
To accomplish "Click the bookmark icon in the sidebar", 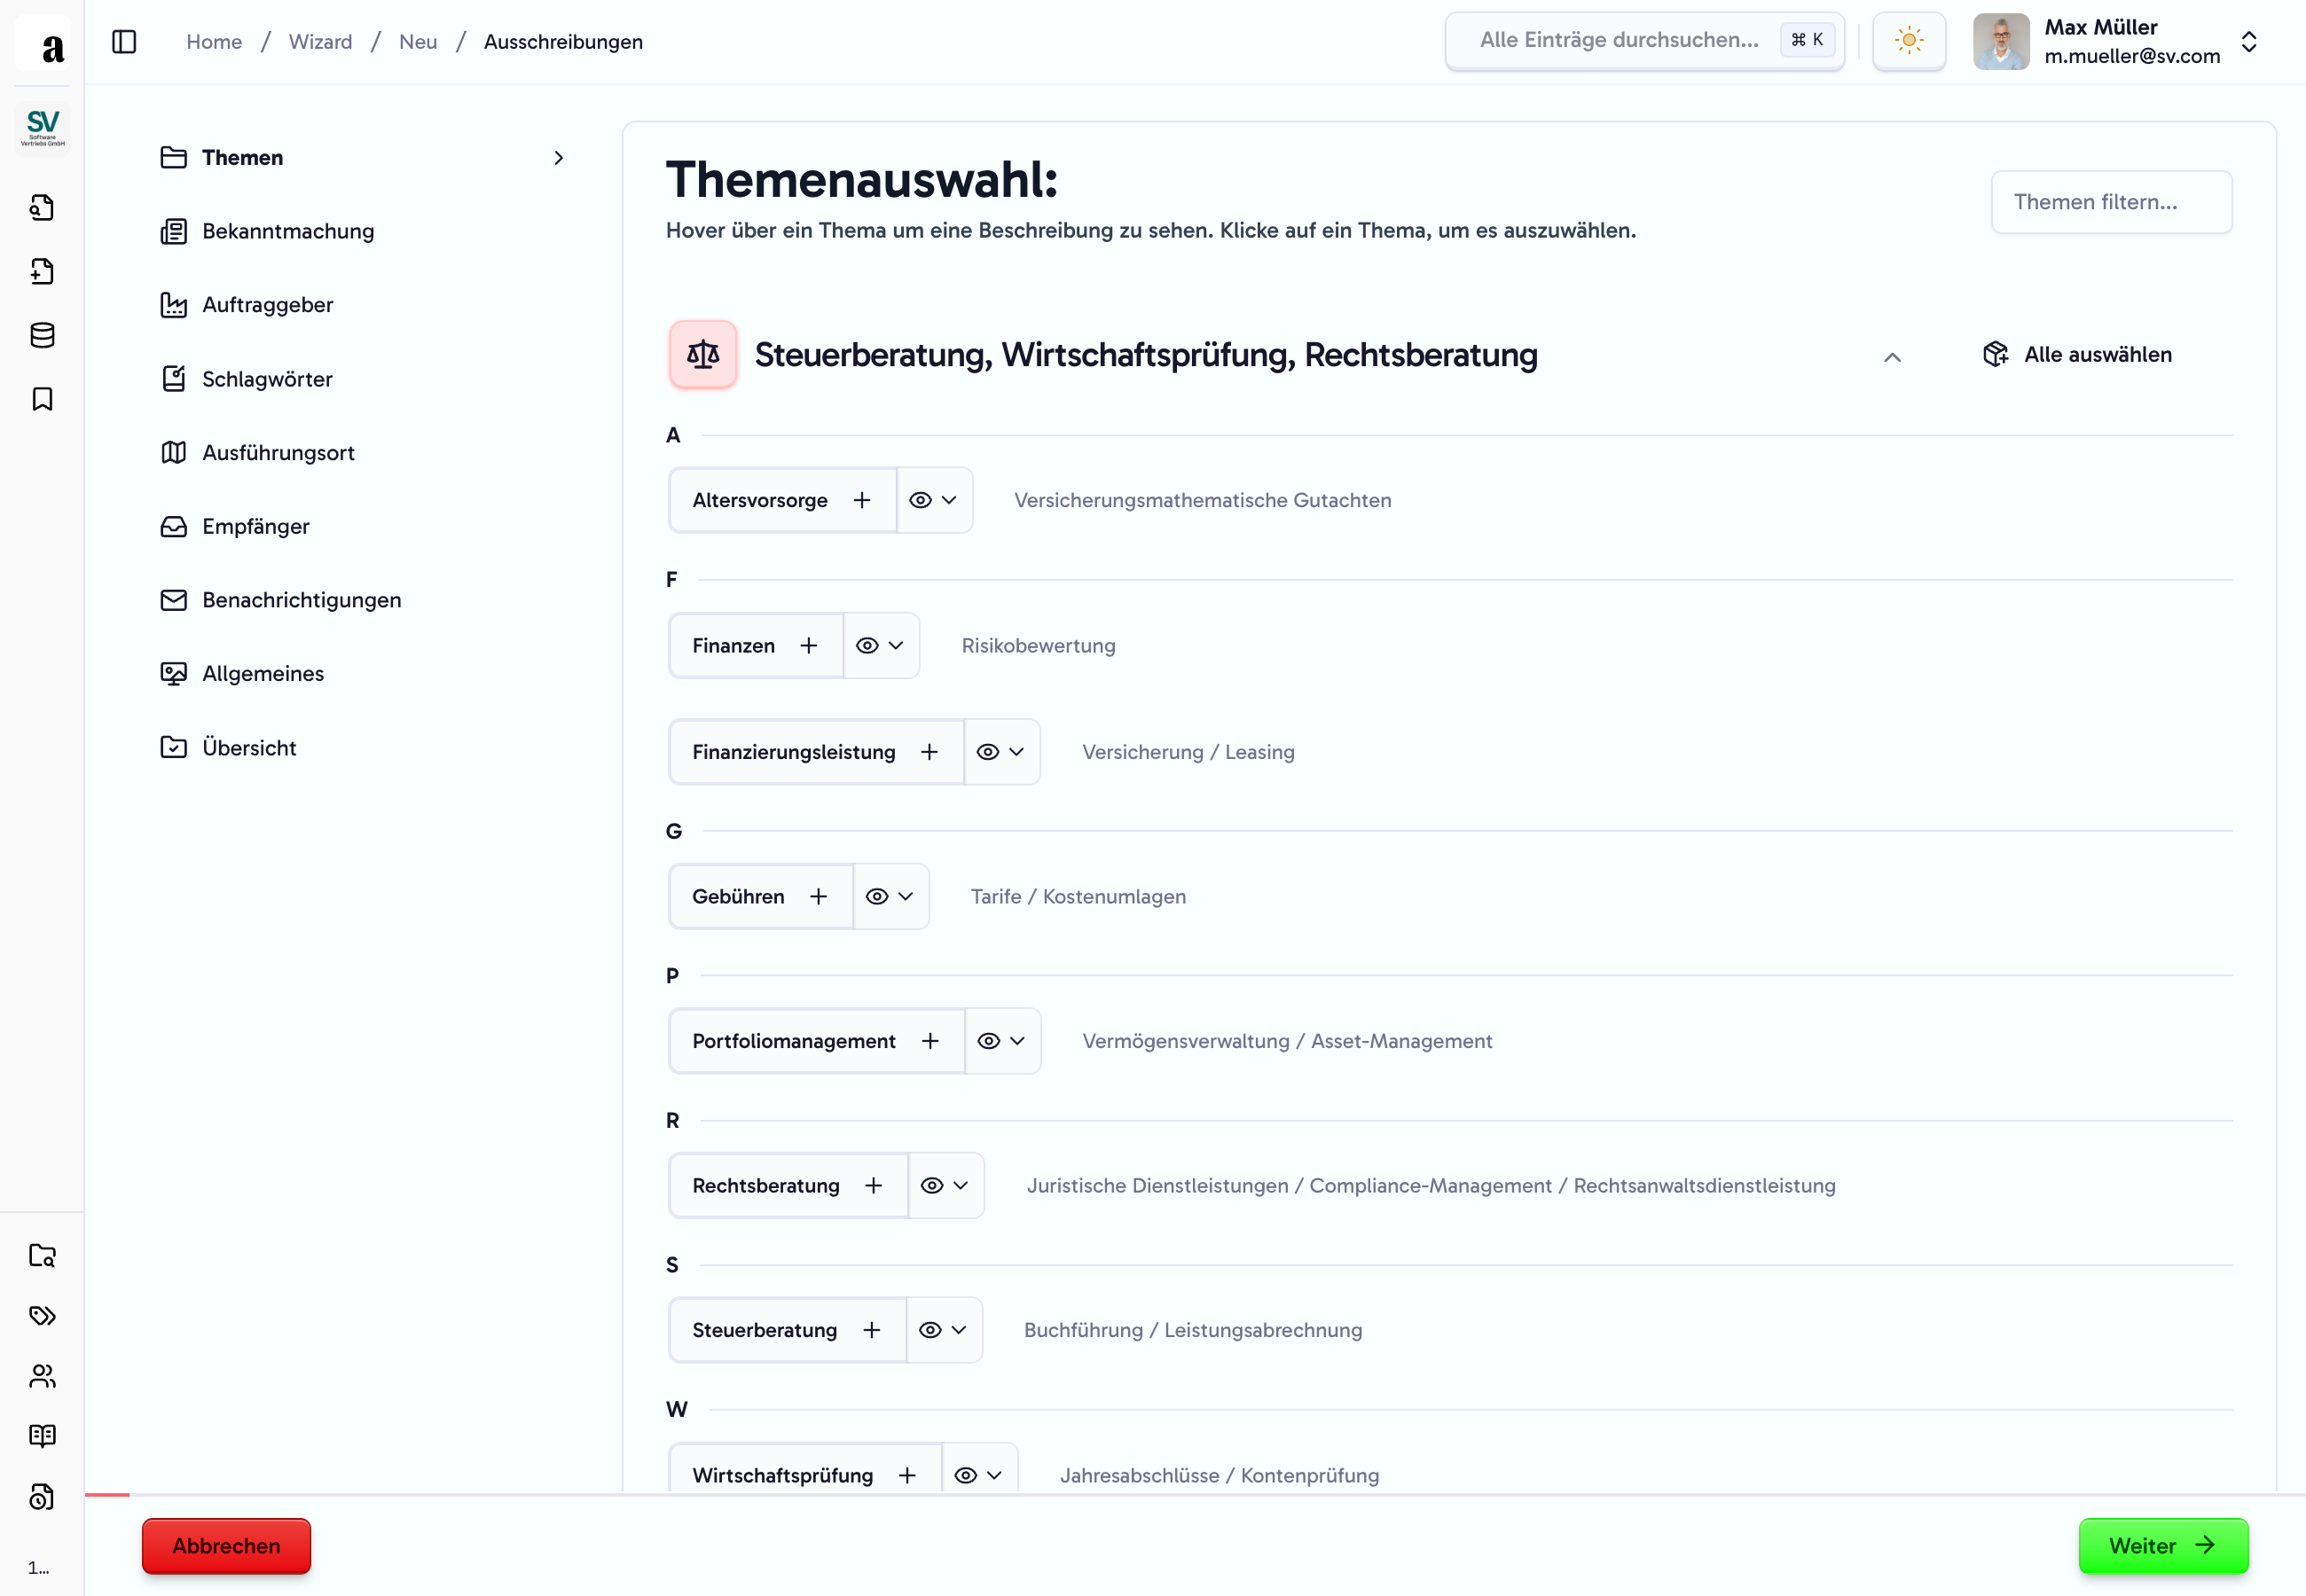I will point(42,398).
